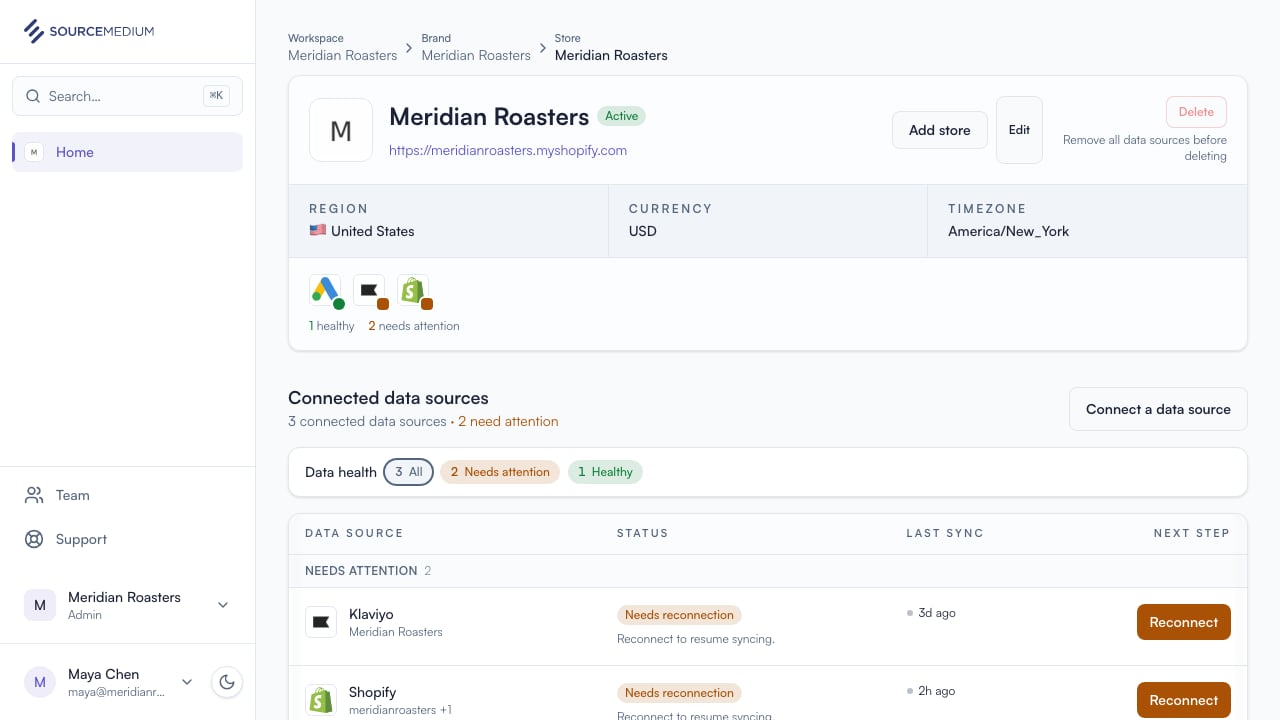Screen dimensions: 1280x720
Task: Click the Klaviyo row logo icon
Action: (x=321, y=622)
